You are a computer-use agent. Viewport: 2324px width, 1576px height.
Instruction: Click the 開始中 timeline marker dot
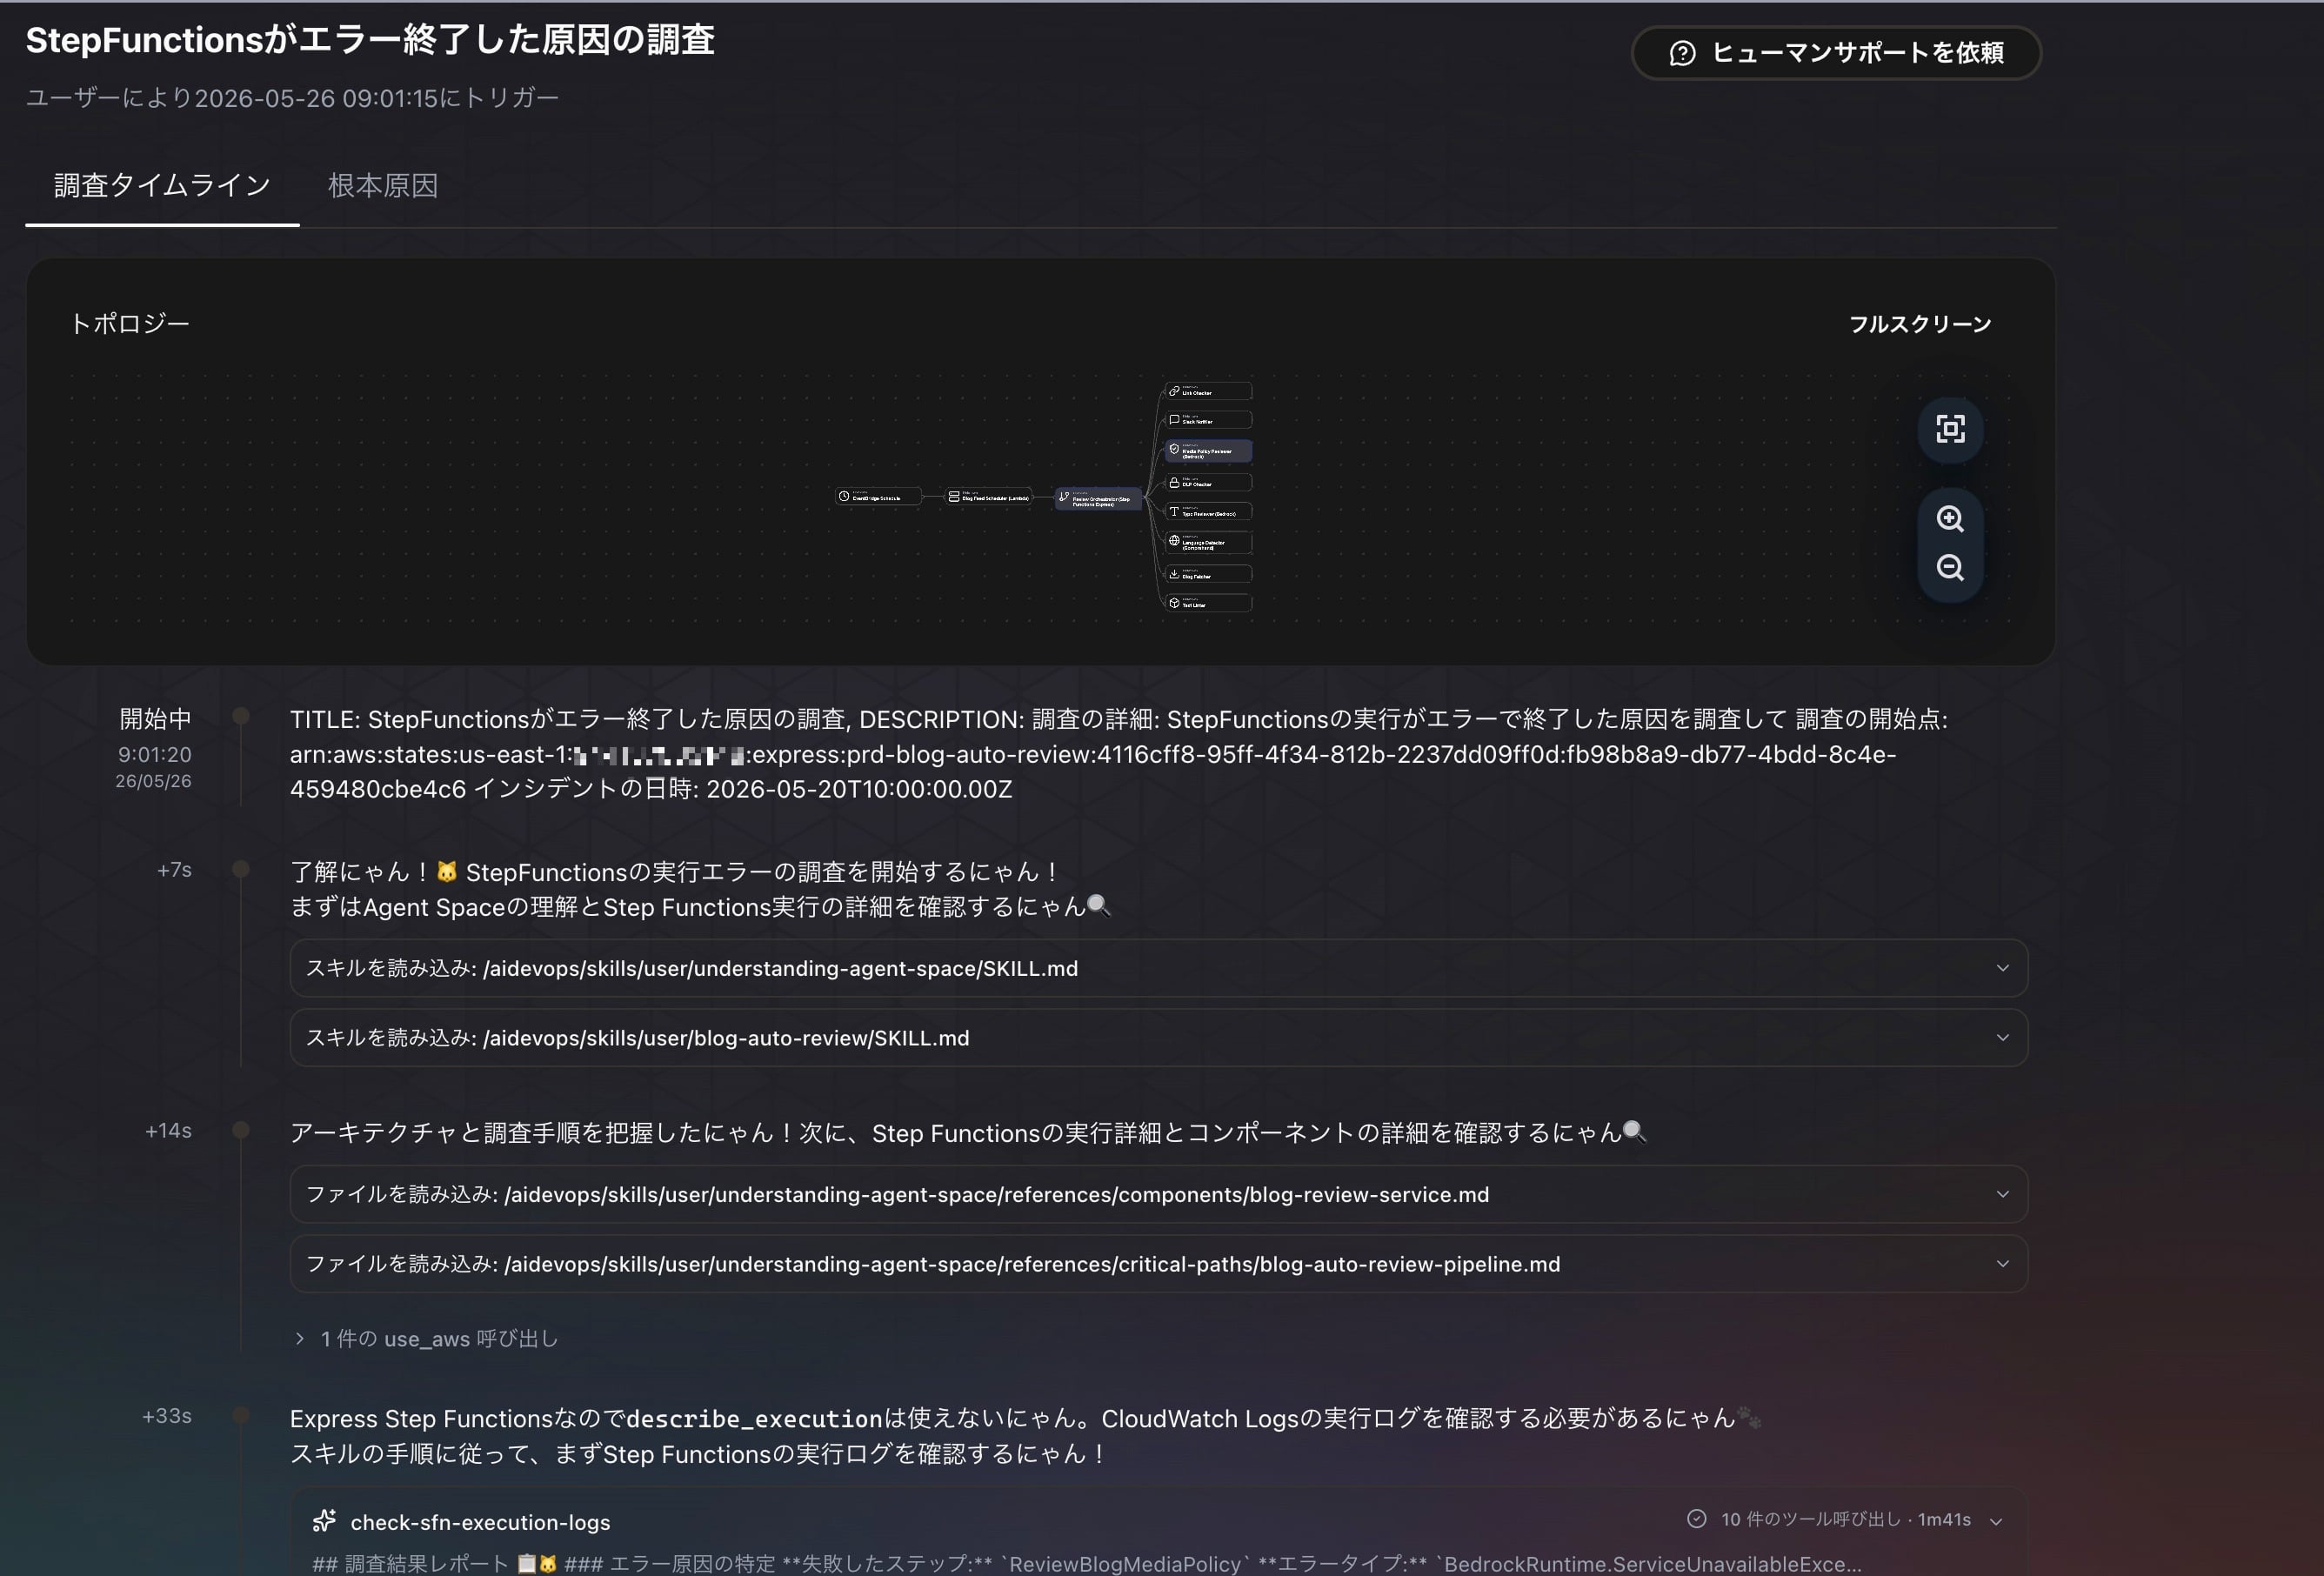click(x=241, y=715)
